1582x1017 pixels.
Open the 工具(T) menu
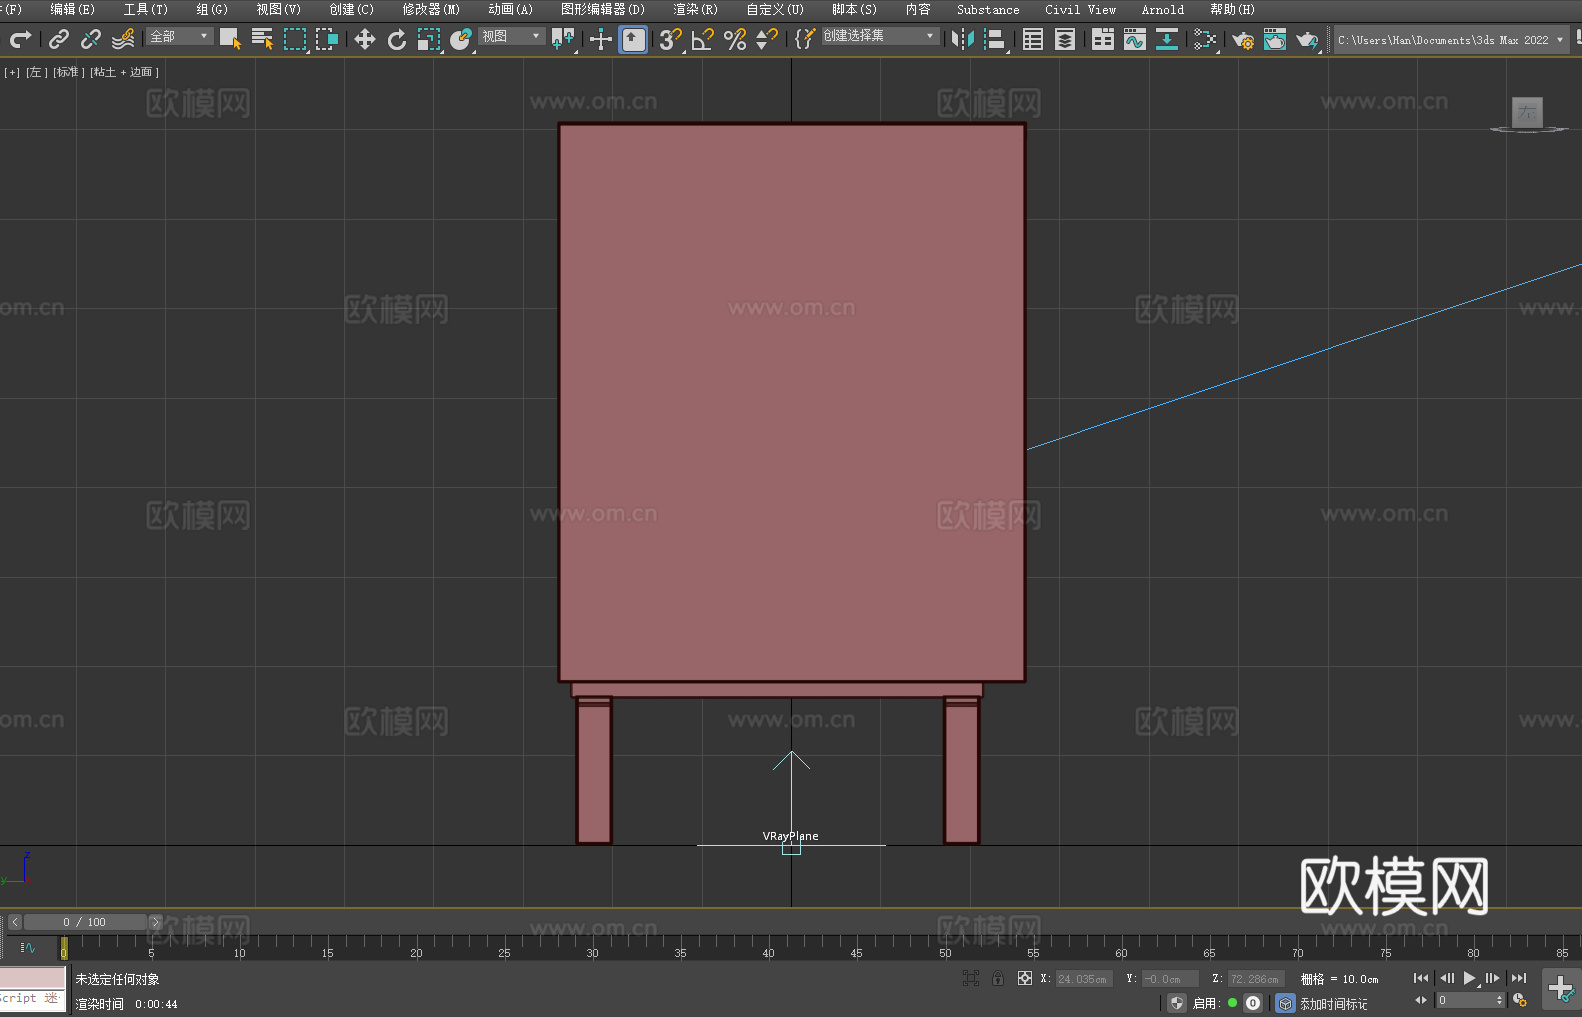pos(146,9)
